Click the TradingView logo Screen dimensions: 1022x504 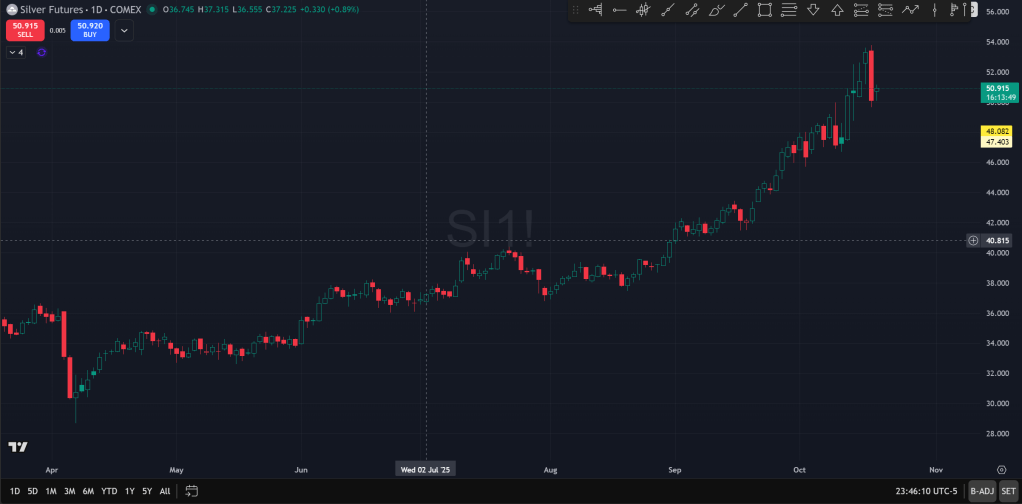point(17,447)
